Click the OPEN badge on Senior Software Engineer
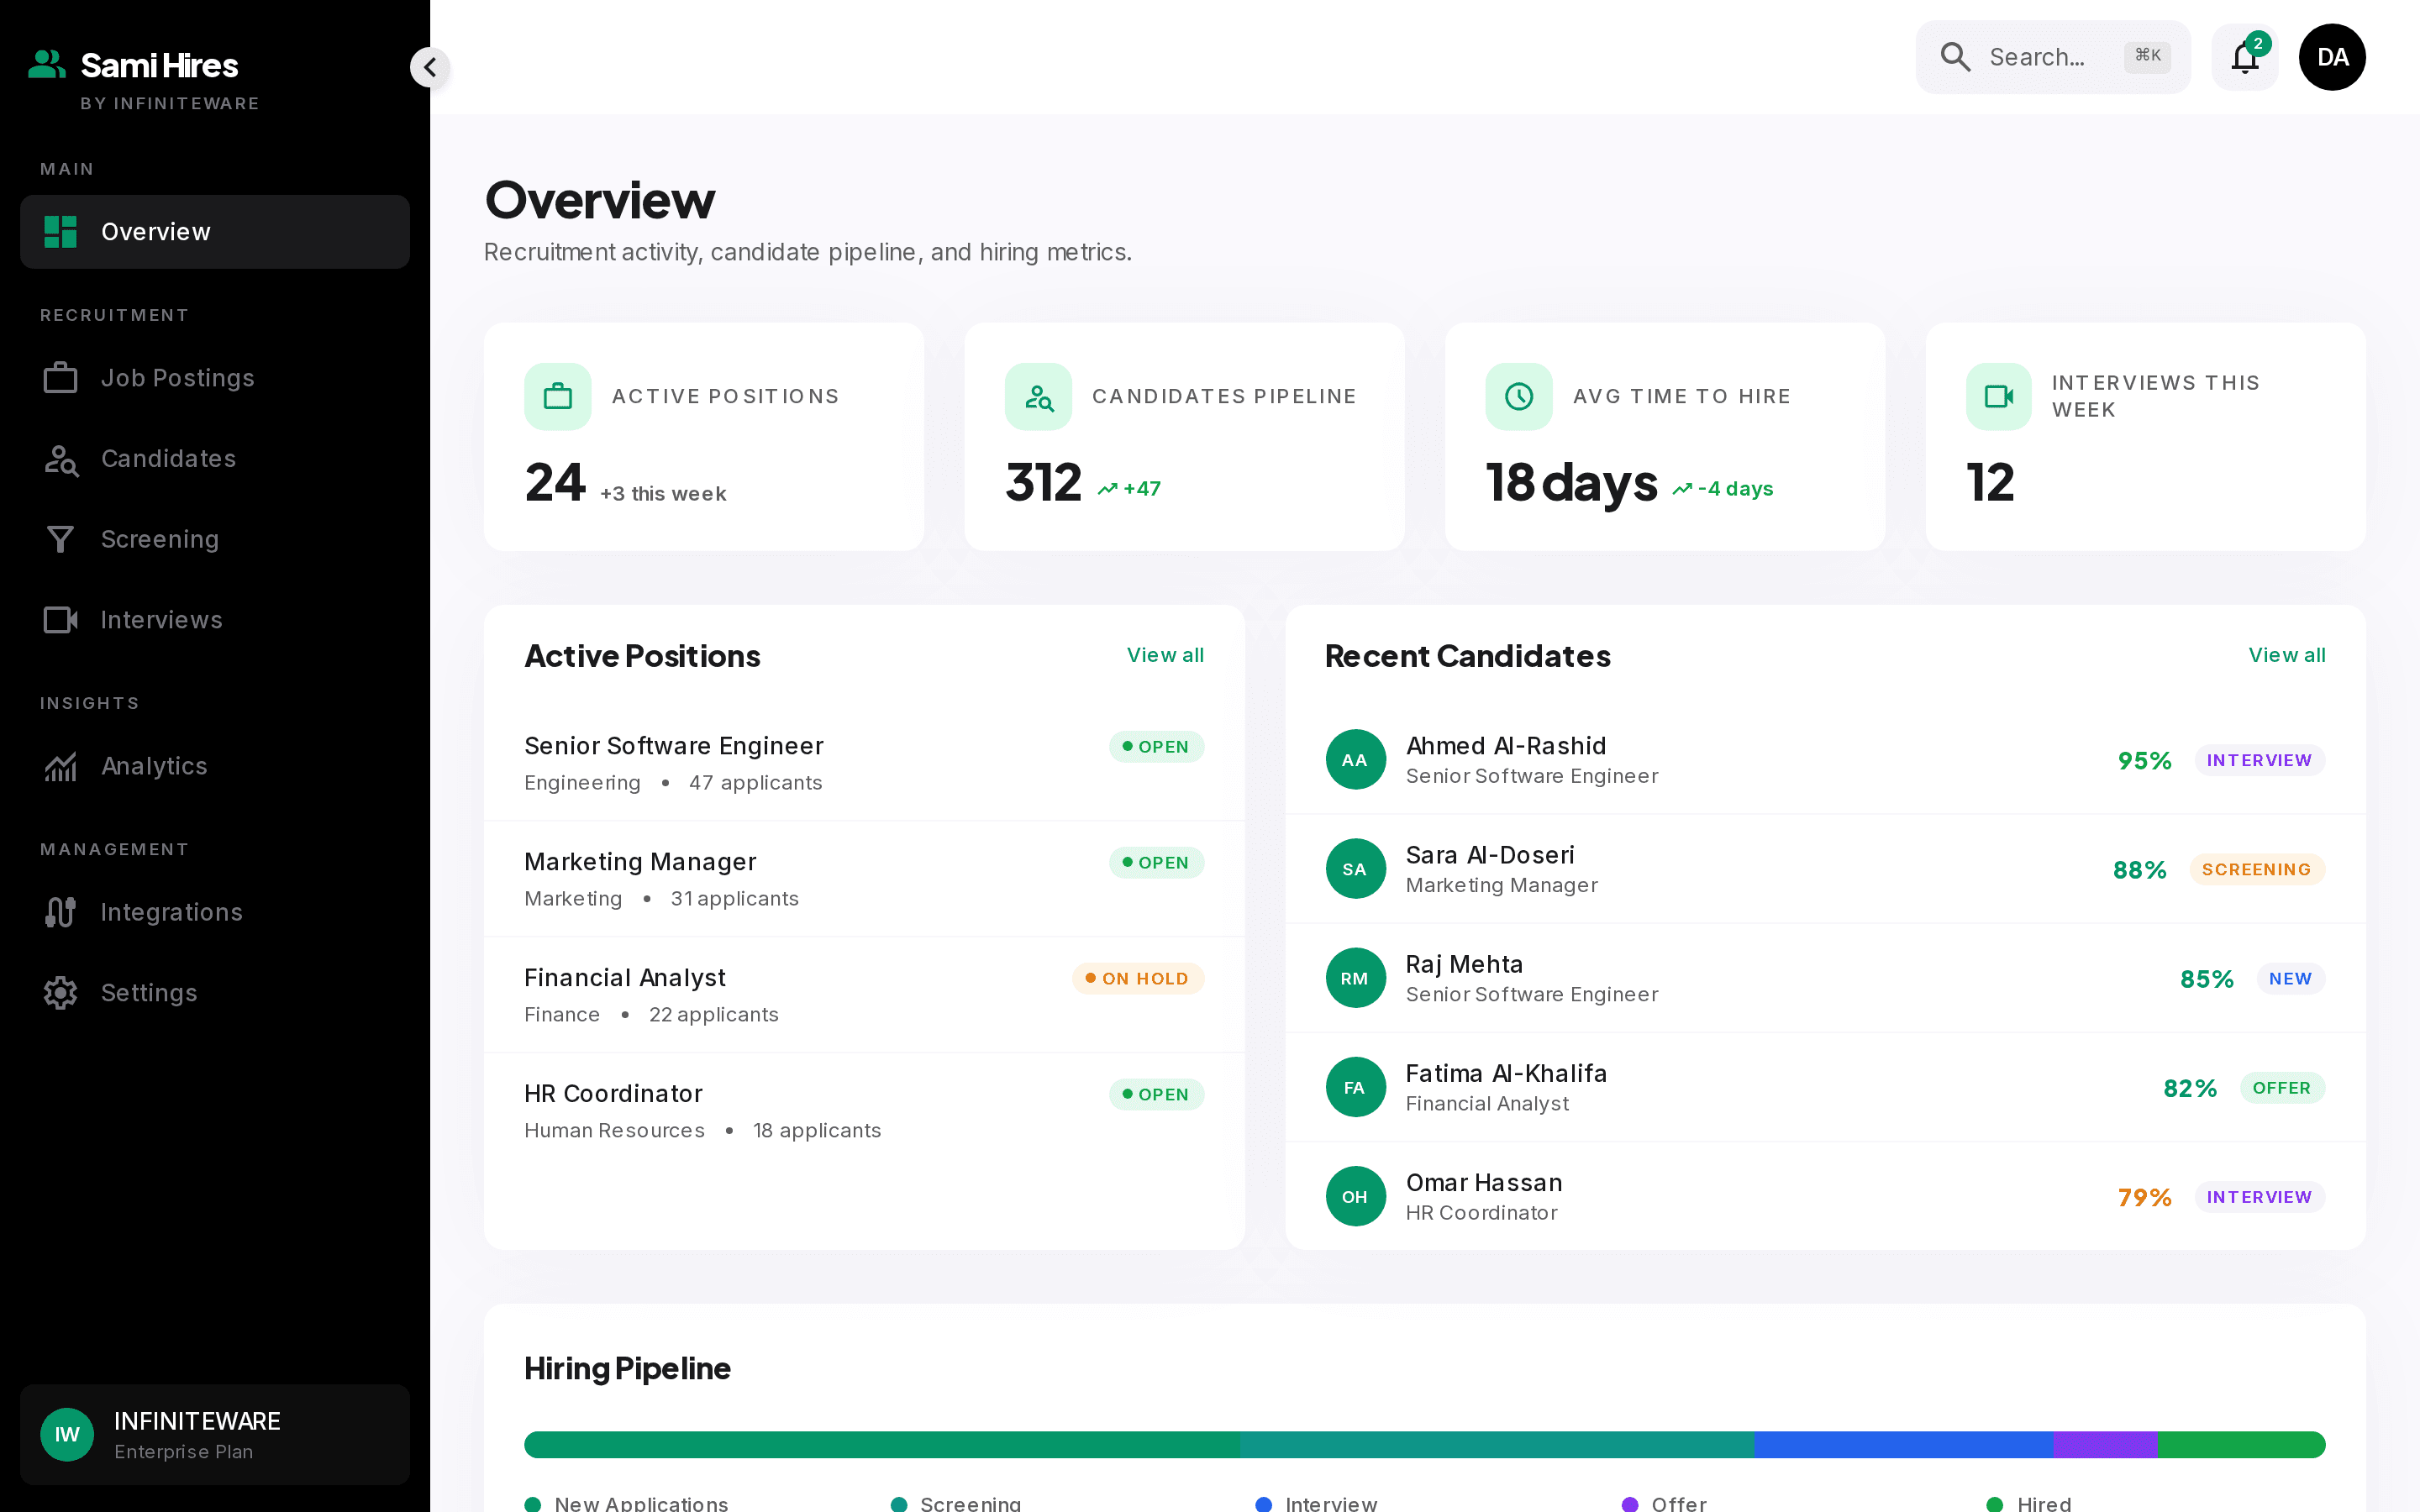The image size is (2420, 1512). pyautogui.click(x=1156, y=747)
